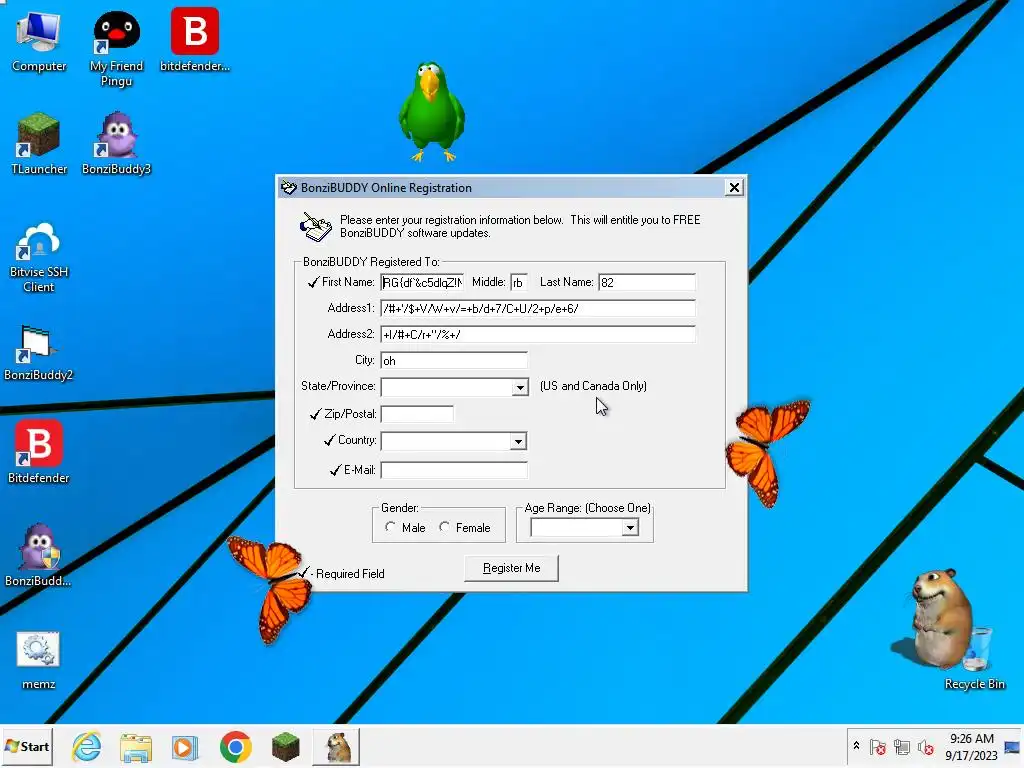Open Google Chrome from the taskbar
The width and height of the screenshot is (1024, 768).
pyautogui.click(x=236, y=746)
